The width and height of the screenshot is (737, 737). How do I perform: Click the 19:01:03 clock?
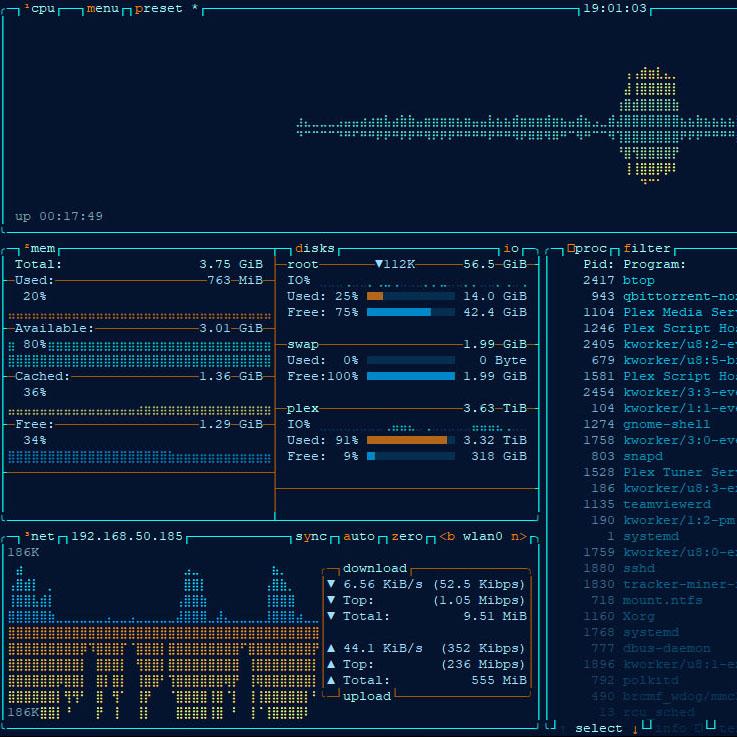[615, 8]
